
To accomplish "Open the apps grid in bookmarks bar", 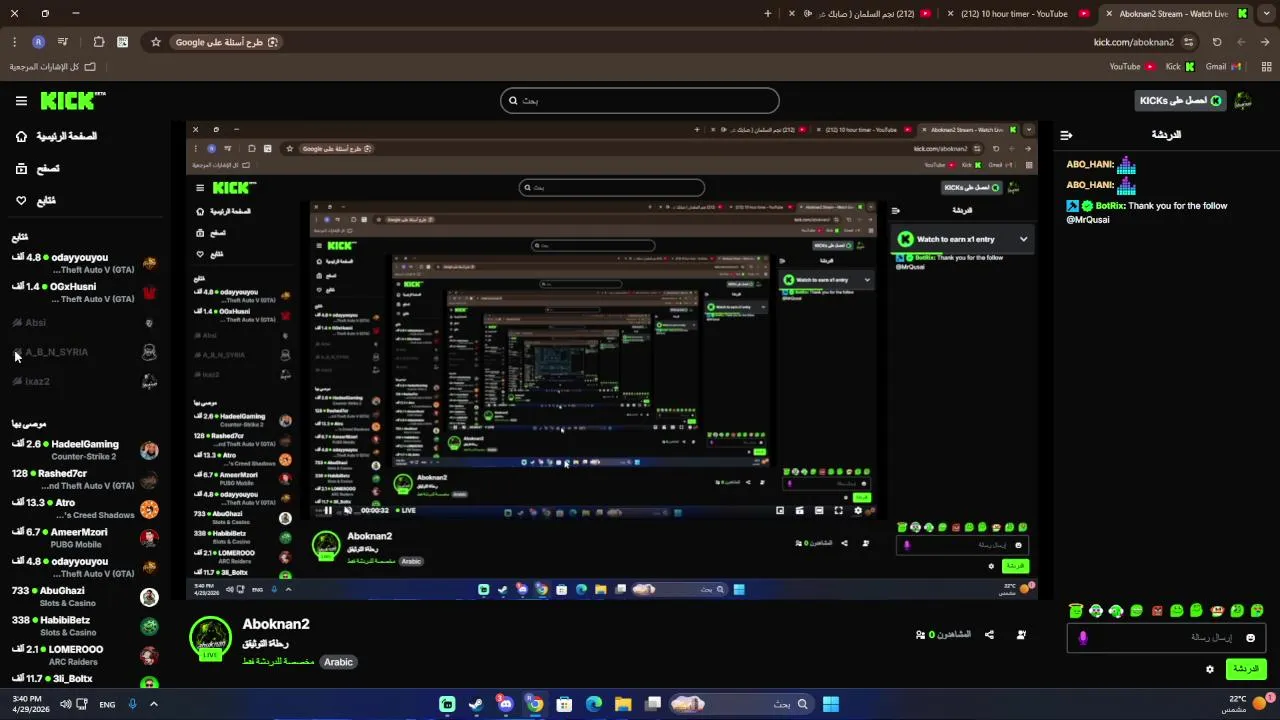I will point(1266,67).
